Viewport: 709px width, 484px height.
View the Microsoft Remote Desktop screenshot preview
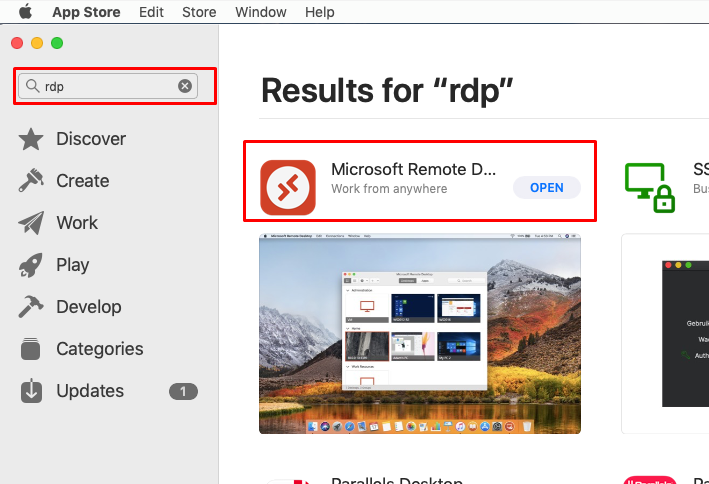(420, 333)
